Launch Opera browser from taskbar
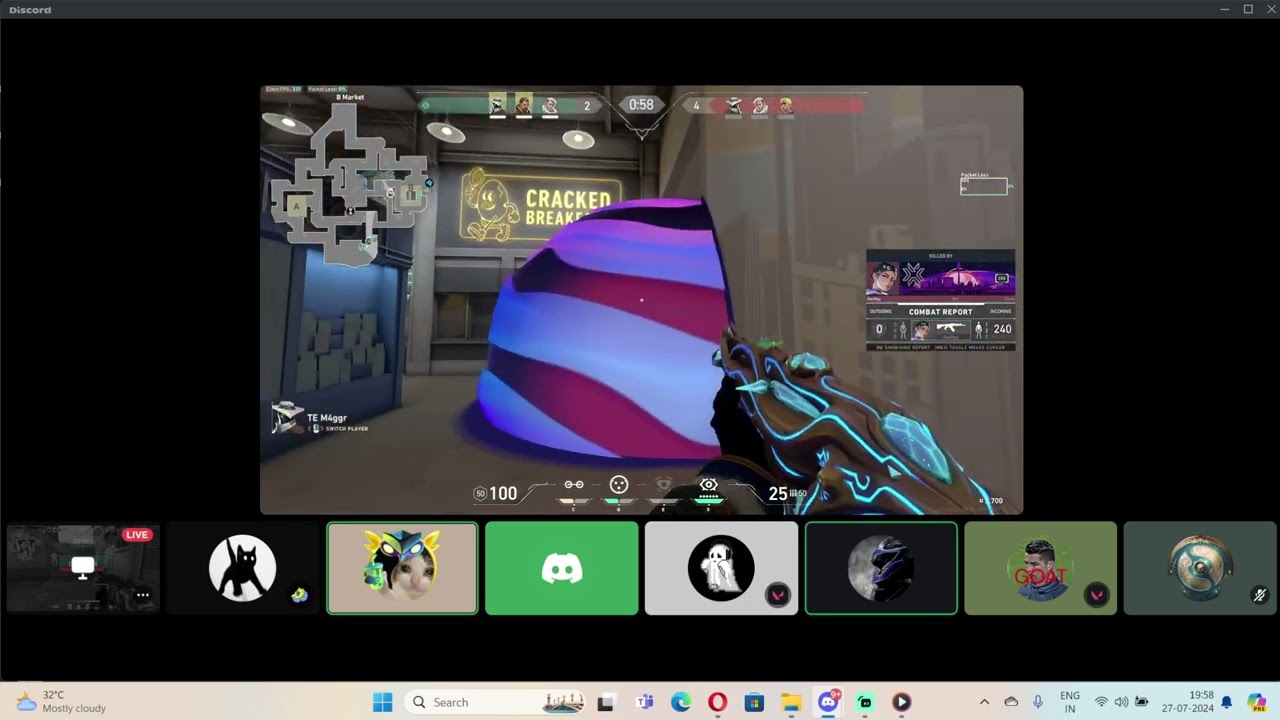Screen dimensions: 1280x720 (x=717, y=702)
